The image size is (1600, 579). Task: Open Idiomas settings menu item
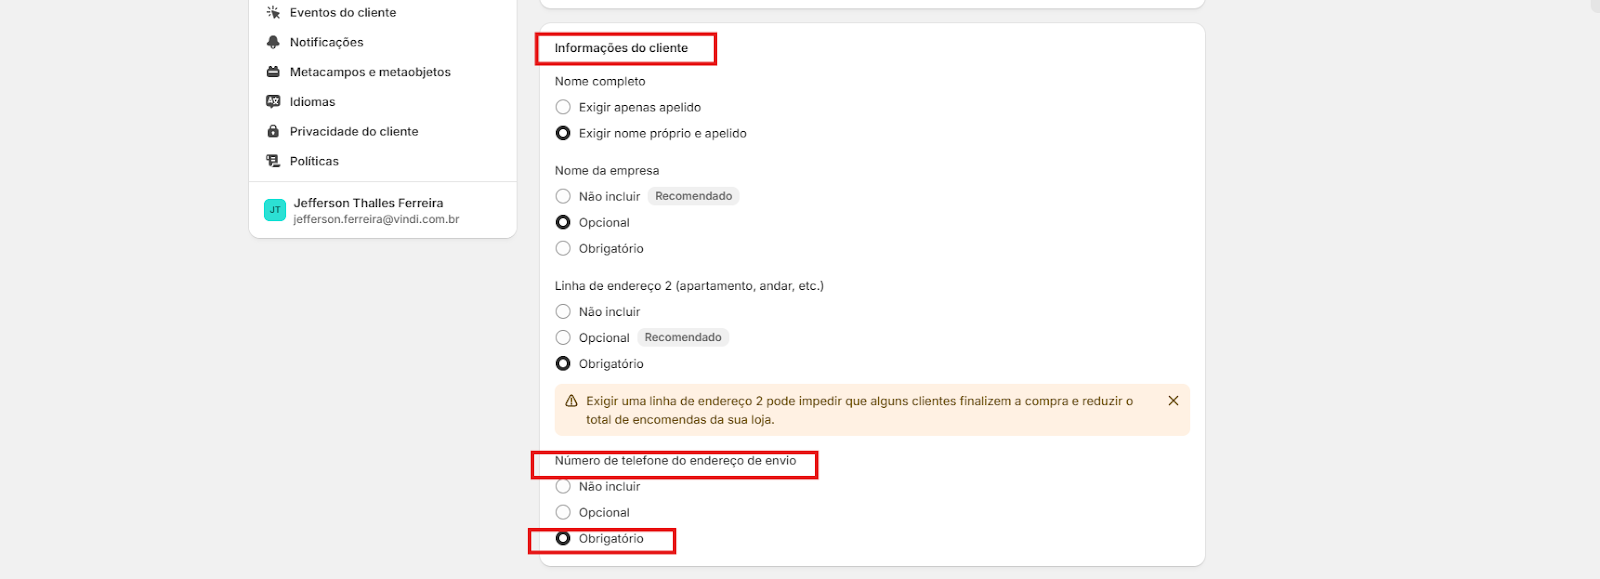pyautogui.click(x=312, y=102)
